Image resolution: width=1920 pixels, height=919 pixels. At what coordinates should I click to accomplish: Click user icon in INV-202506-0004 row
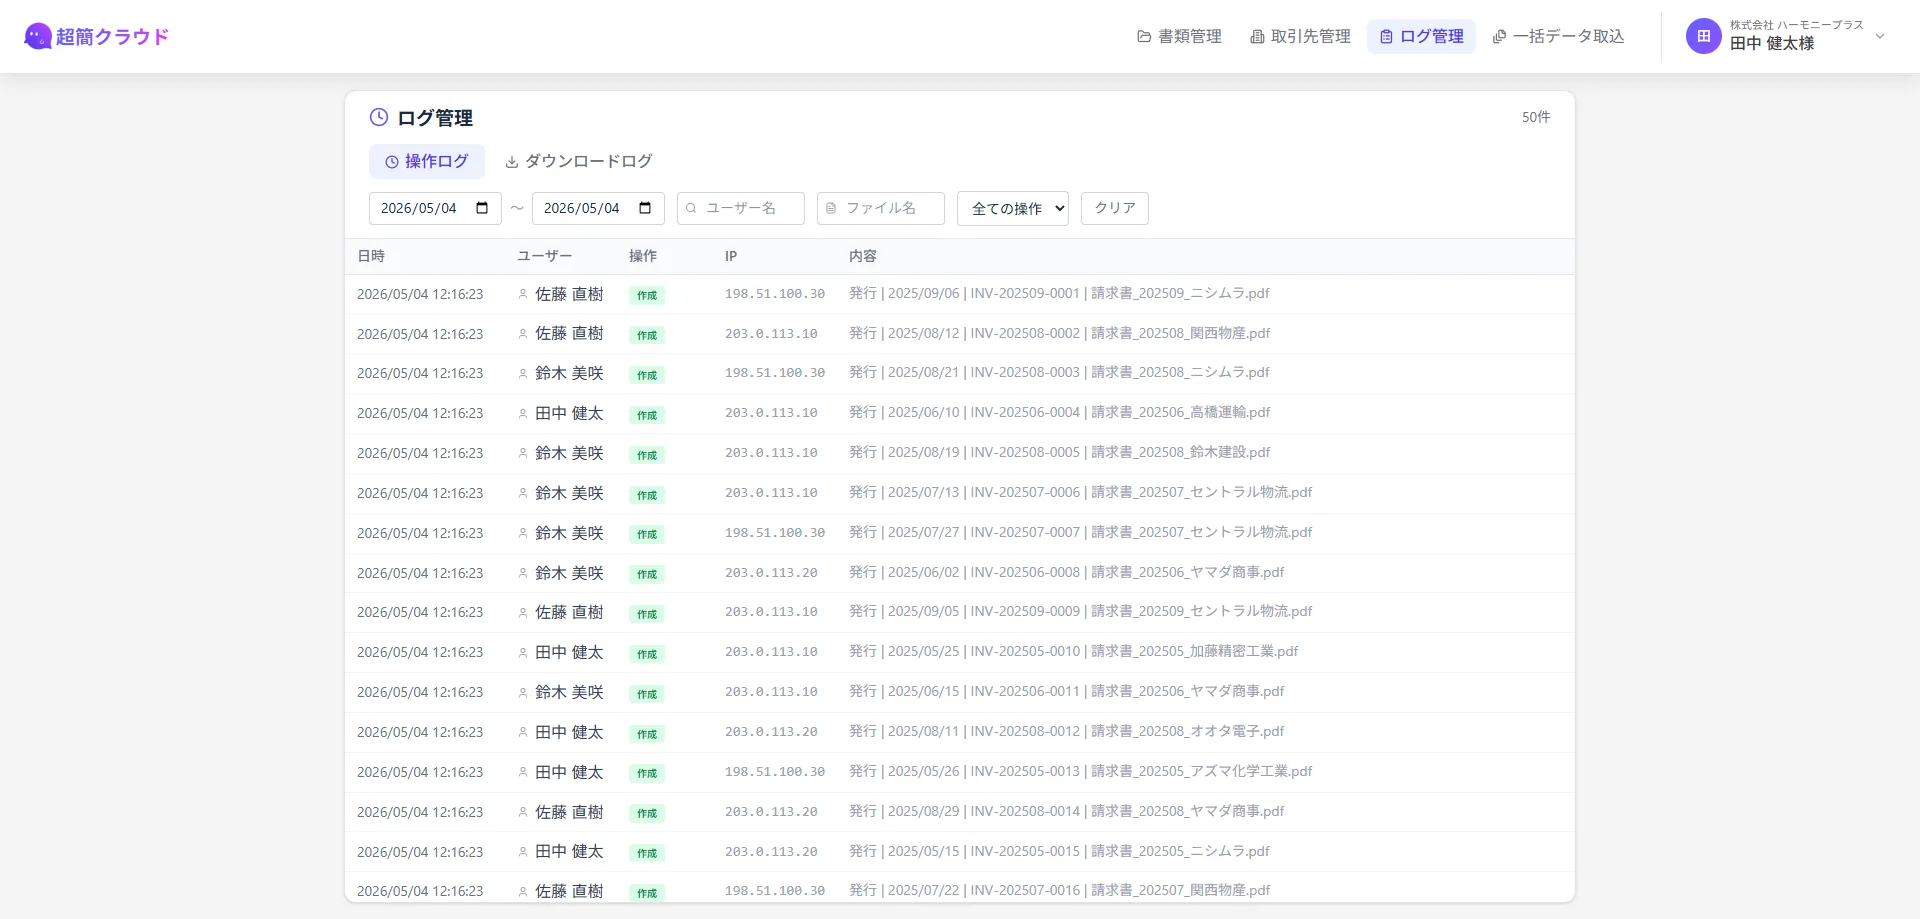[523, 414]
